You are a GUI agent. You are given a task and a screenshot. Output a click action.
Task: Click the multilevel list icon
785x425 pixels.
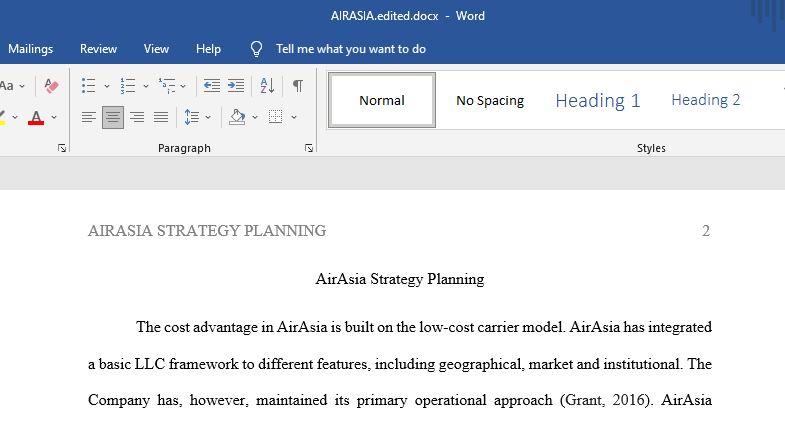(167, 86)
